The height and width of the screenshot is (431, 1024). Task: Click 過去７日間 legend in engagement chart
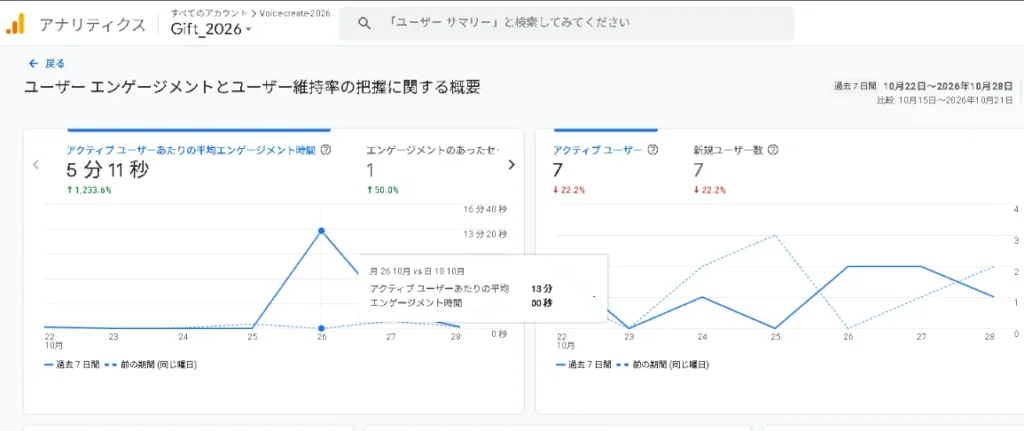(71, 364)
